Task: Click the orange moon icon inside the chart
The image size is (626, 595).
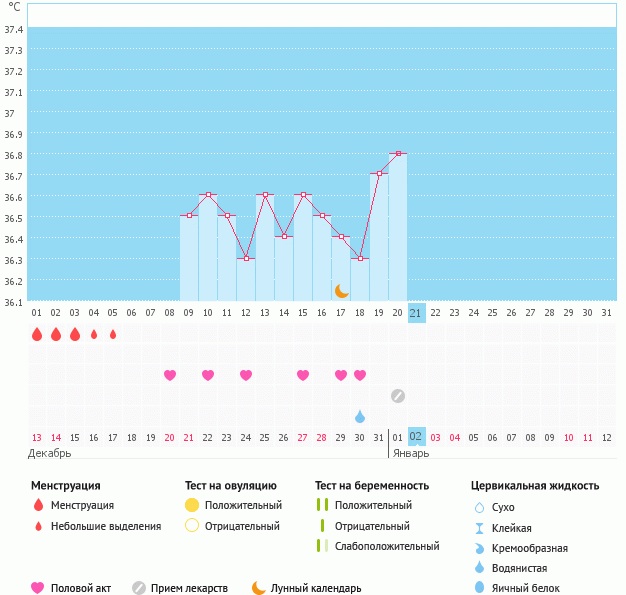Action: (x=342, y=291)
